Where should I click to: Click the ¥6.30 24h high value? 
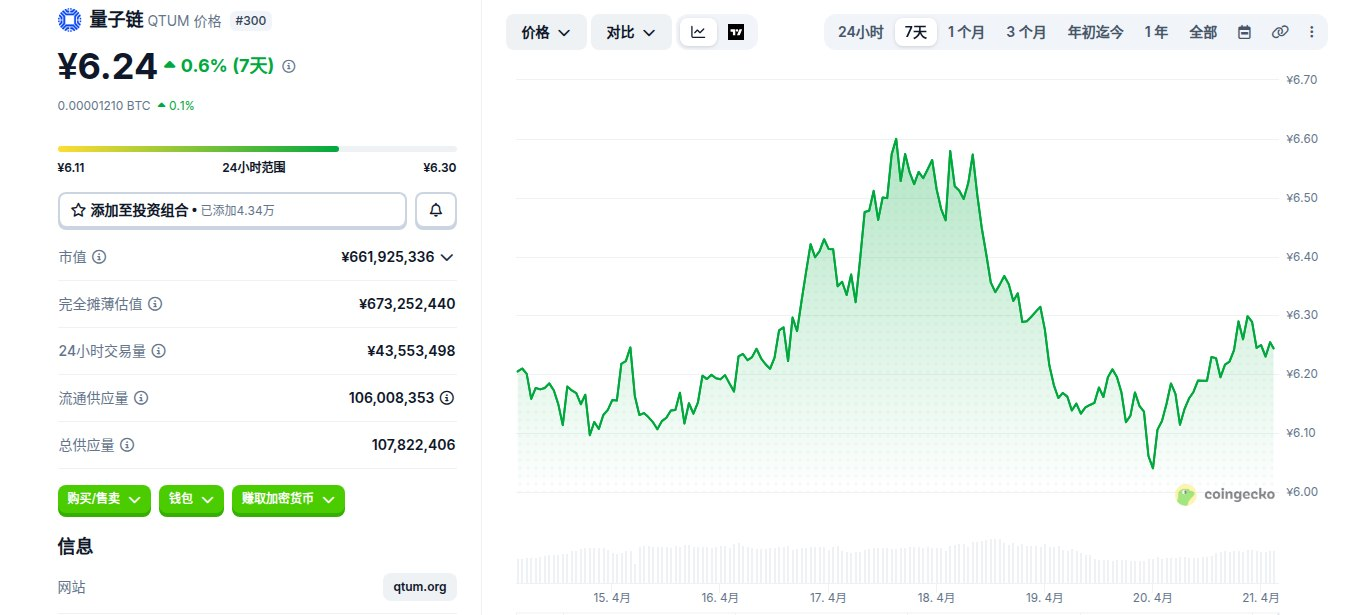pyautogui.click(x=440, y=168)
